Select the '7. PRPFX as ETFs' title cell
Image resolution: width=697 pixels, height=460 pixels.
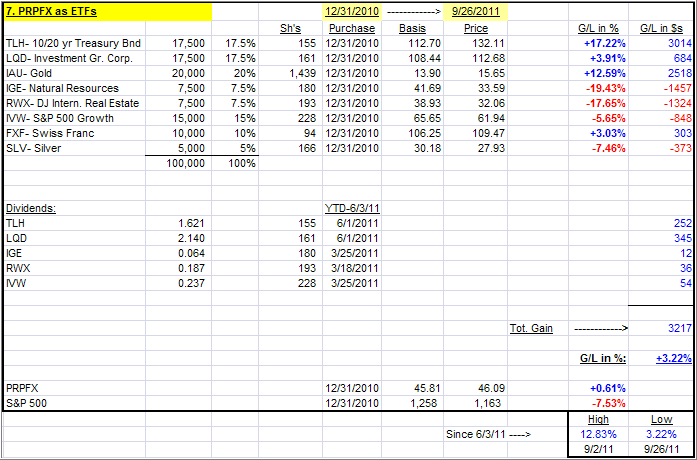(108, 12)
